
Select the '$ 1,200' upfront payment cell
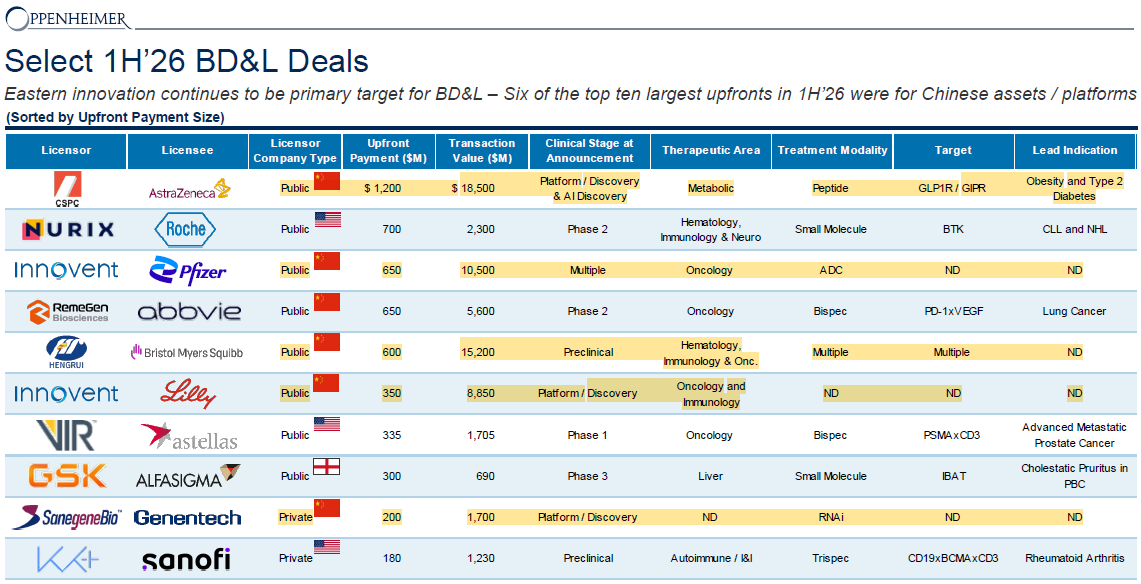[383, 188]
